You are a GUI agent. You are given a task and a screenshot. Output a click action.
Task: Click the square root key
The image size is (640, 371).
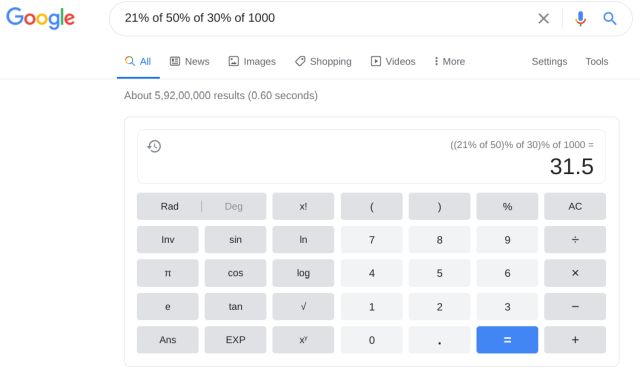[x=303, y=307]
